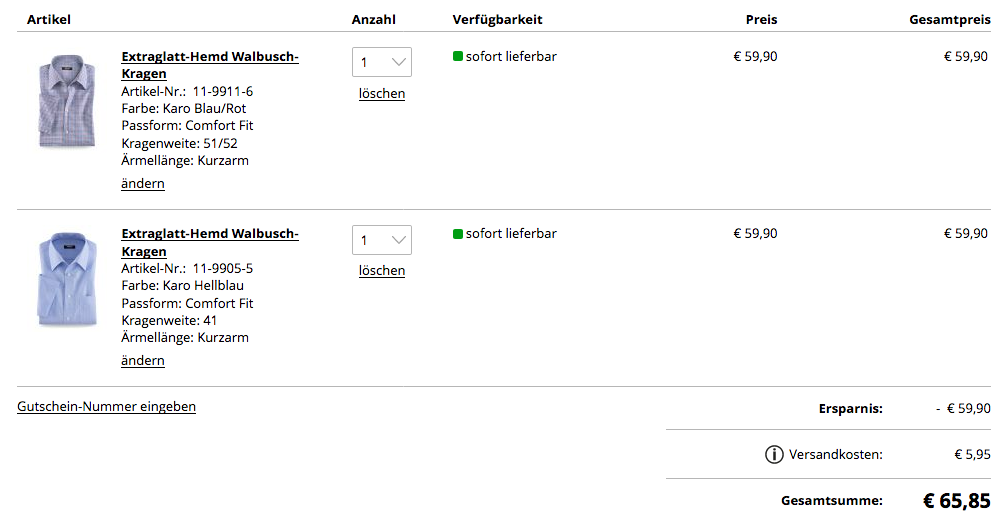Image resolution: width=1006 pixels, height=520 pixels.
Task: Remove the Karo Hellblau shirt via löschen
Action: (x=382, y=271)
